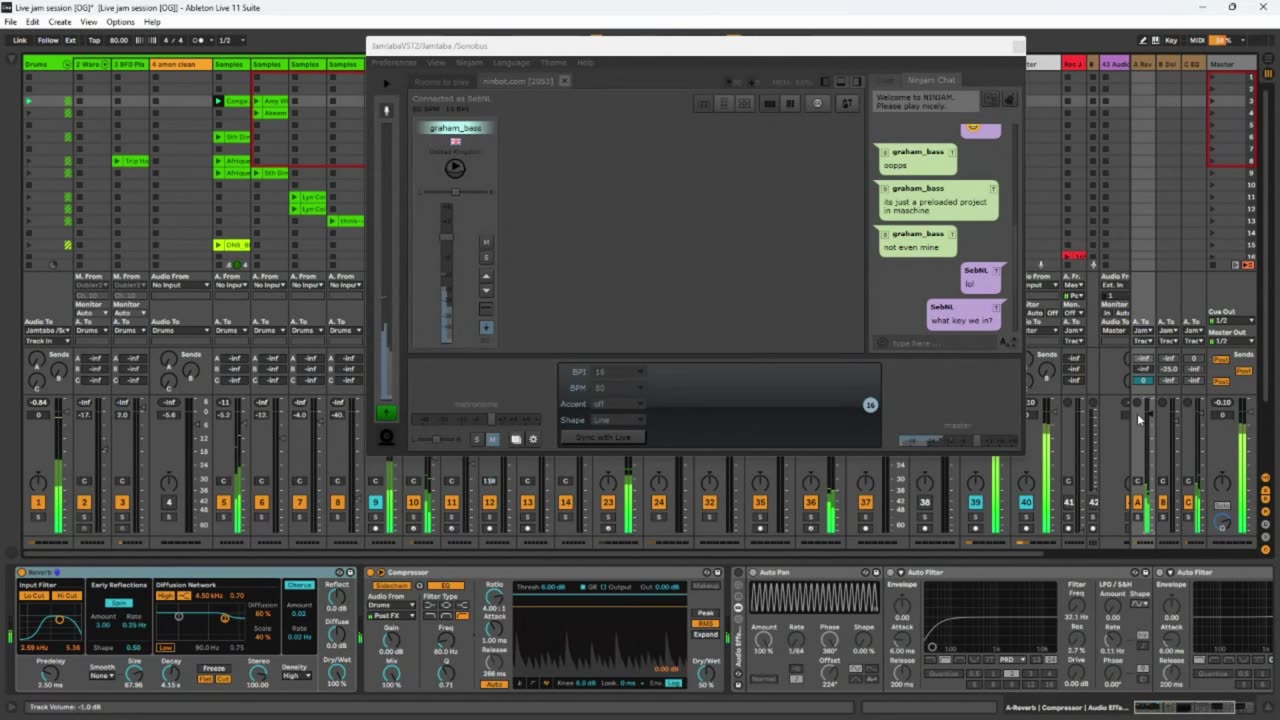Image resolution: width=1280 pixels, height=720 pixels.
Task: Launch the Conga clip in Samples track
Action: click(218, 101)
